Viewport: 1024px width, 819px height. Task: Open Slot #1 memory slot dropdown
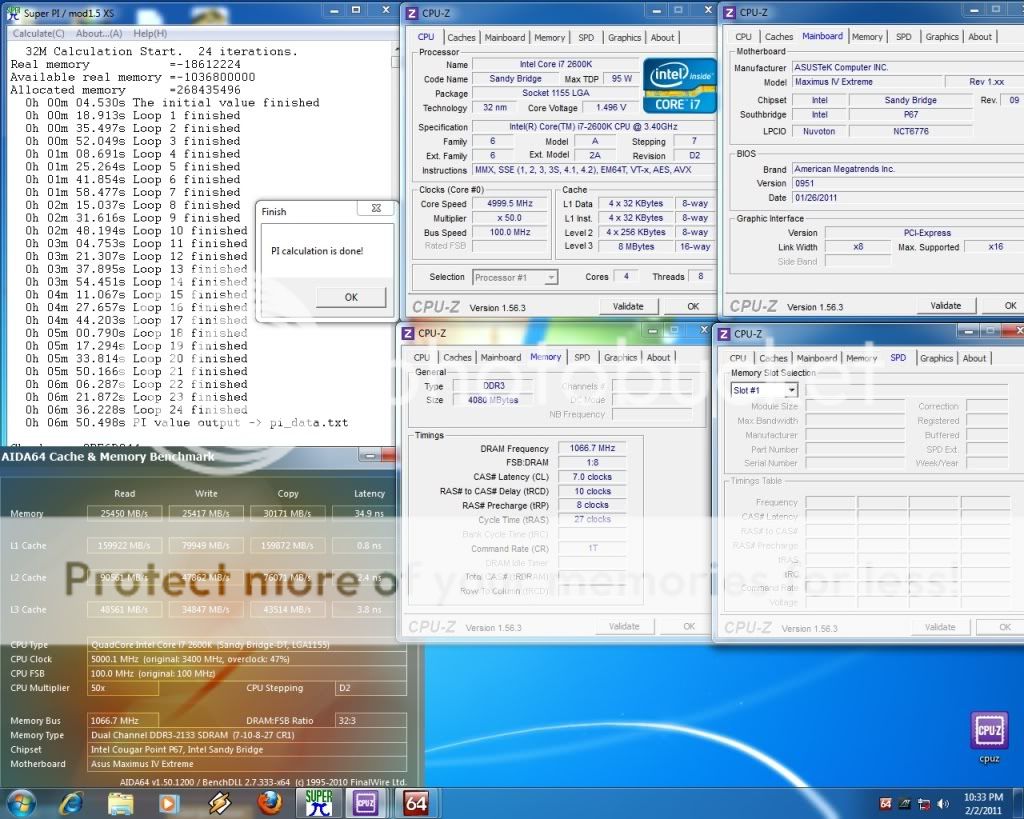[764, 390]
